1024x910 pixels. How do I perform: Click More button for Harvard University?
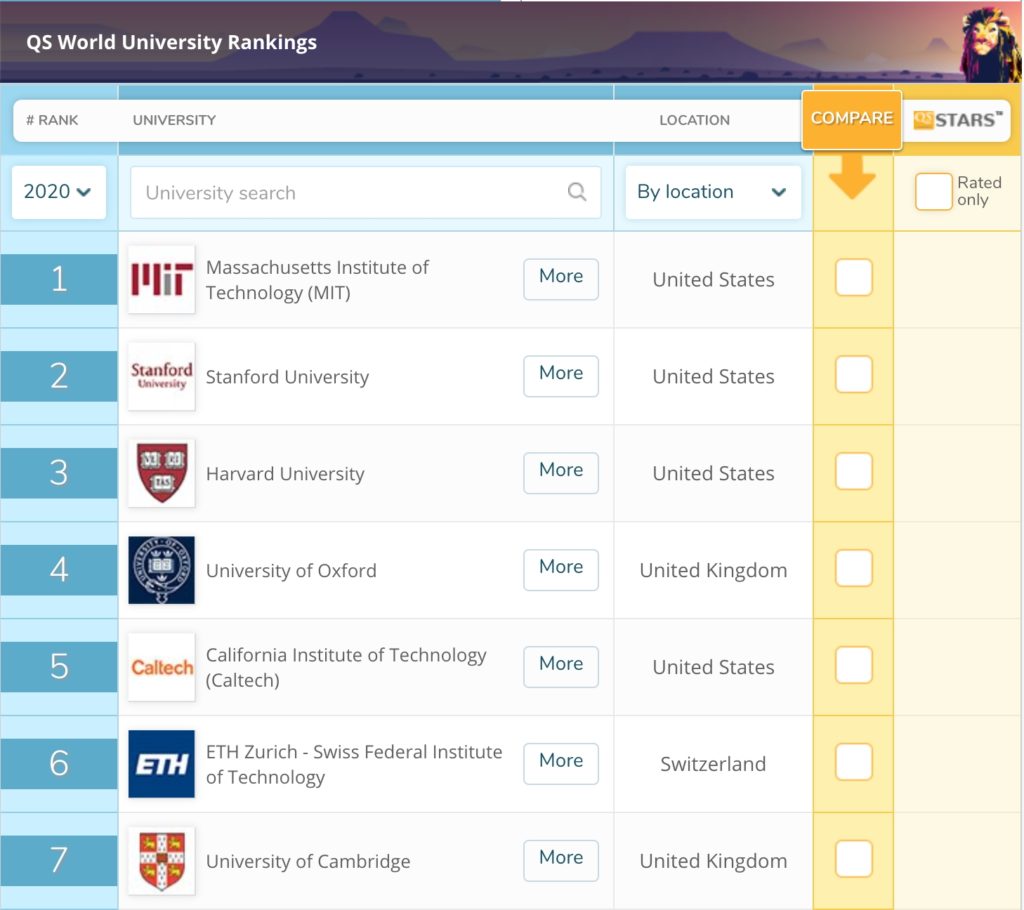(561, 473)
